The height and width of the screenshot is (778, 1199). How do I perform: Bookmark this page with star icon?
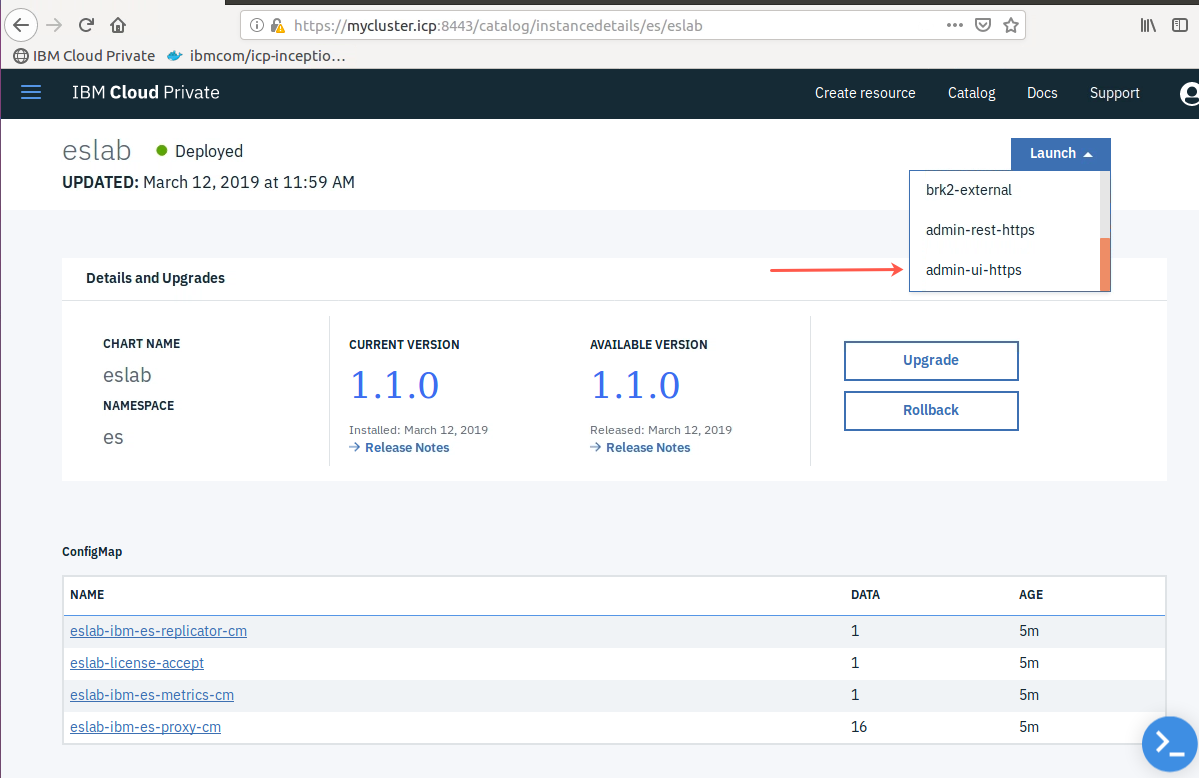pyautogui.click(x=1011, y=25)
